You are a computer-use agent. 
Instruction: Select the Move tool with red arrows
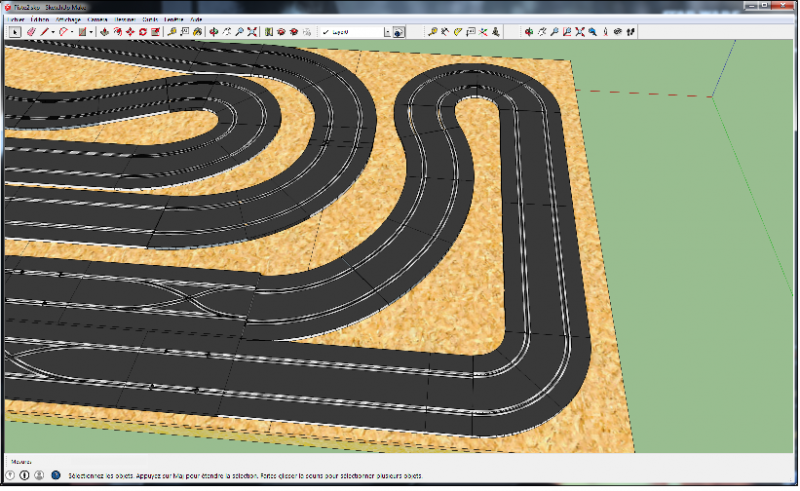click(130, 32)
